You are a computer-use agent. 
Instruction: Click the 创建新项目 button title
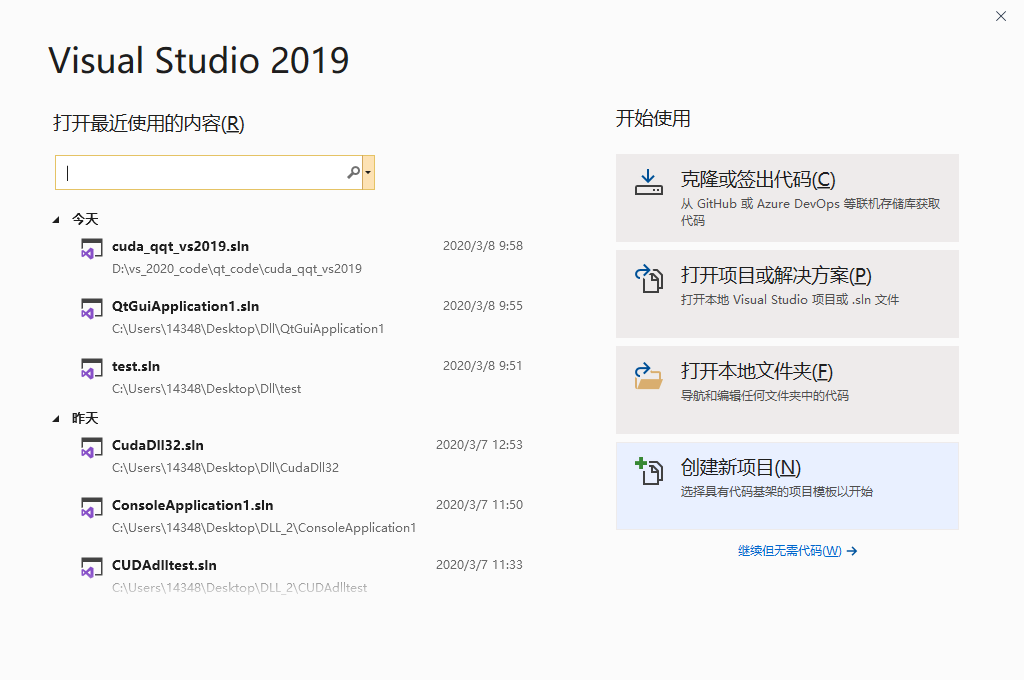click(741, 467)
